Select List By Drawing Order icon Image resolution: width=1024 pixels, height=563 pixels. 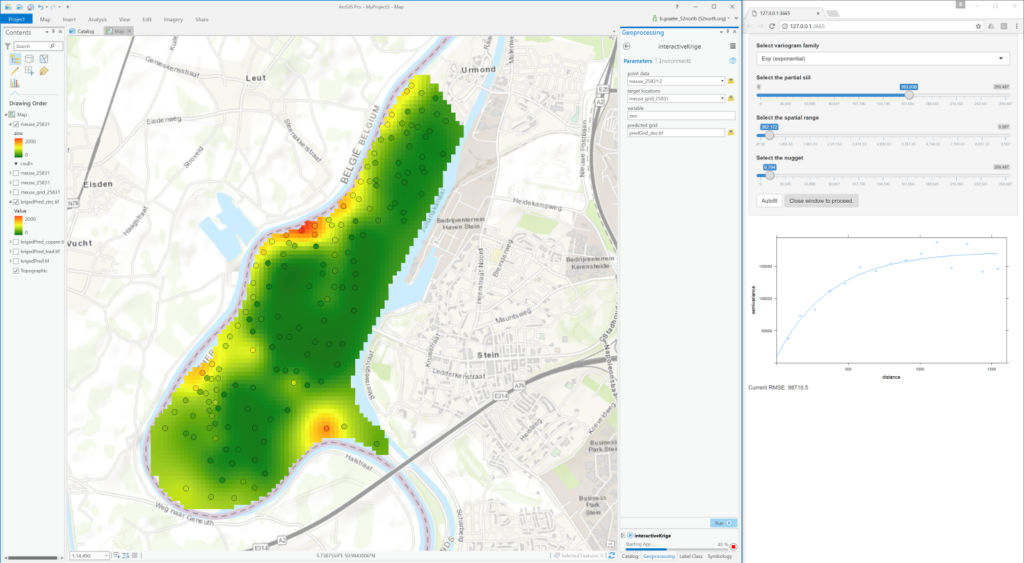point(14,59)
